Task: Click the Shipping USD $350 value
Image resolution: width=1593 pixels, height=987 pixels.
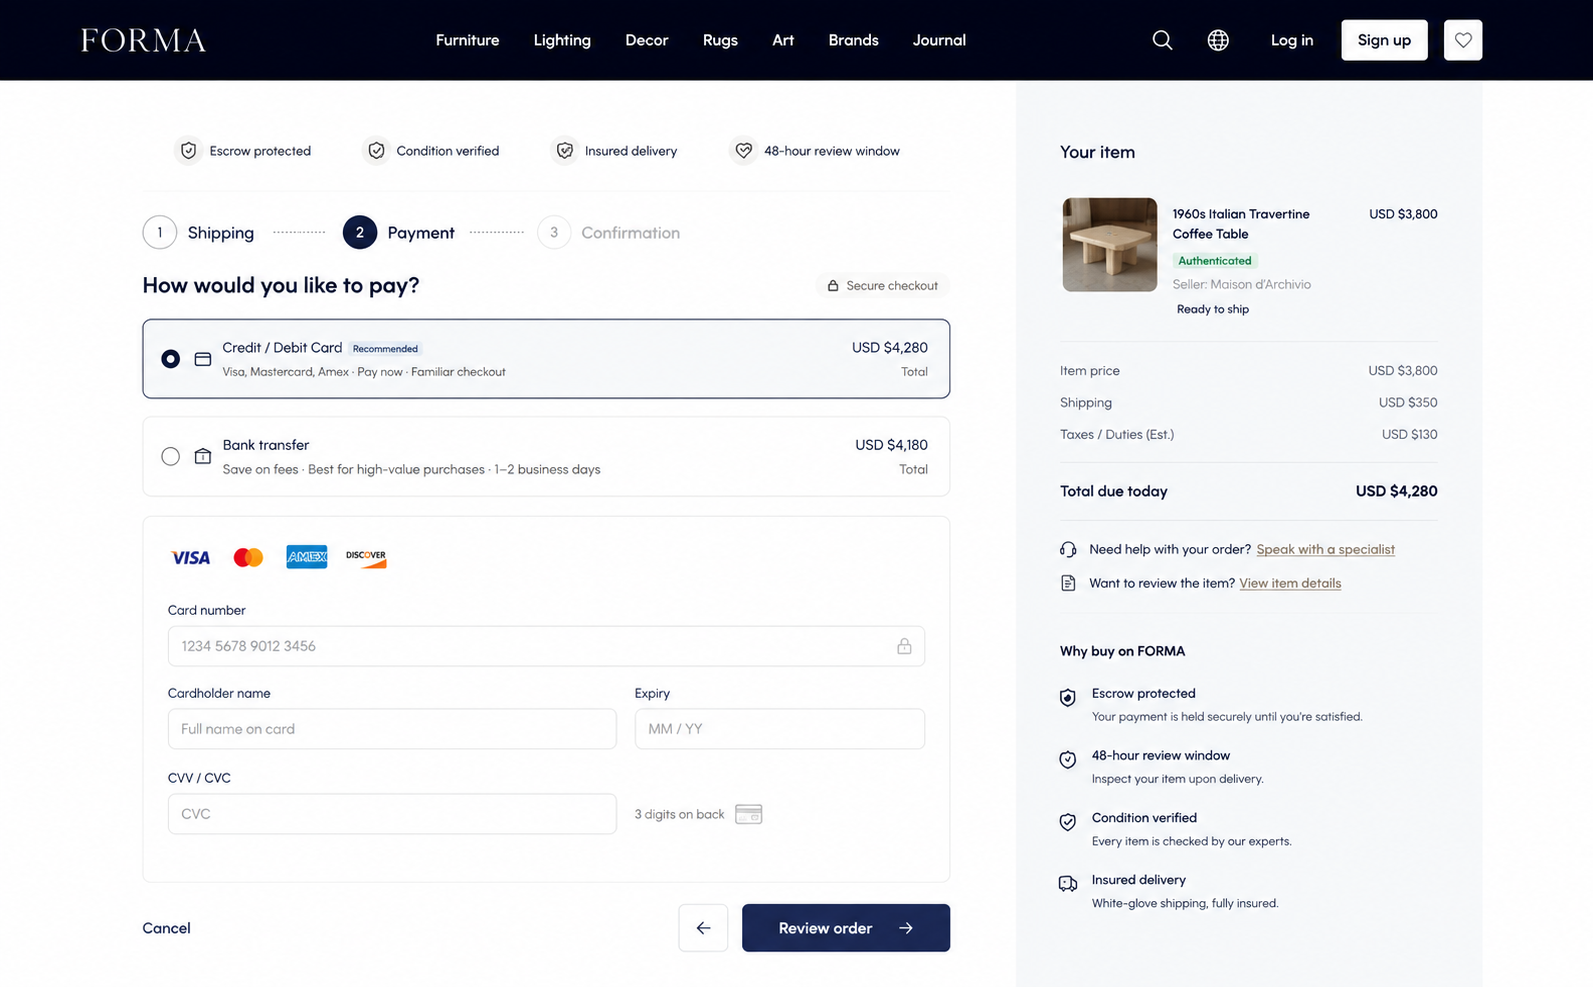Action: pos(1408,402)
